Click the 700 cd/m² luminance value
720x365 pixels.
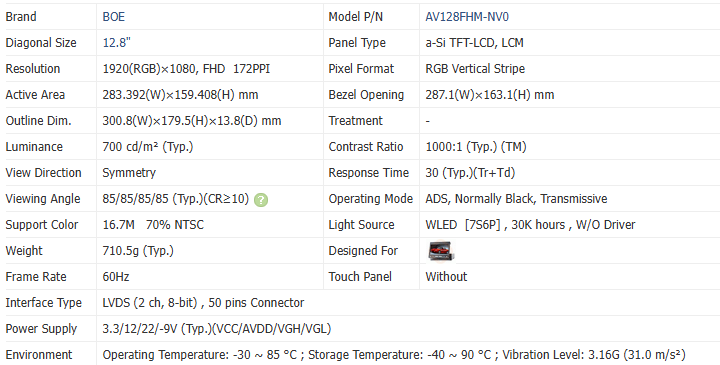[x=148, y=147]
